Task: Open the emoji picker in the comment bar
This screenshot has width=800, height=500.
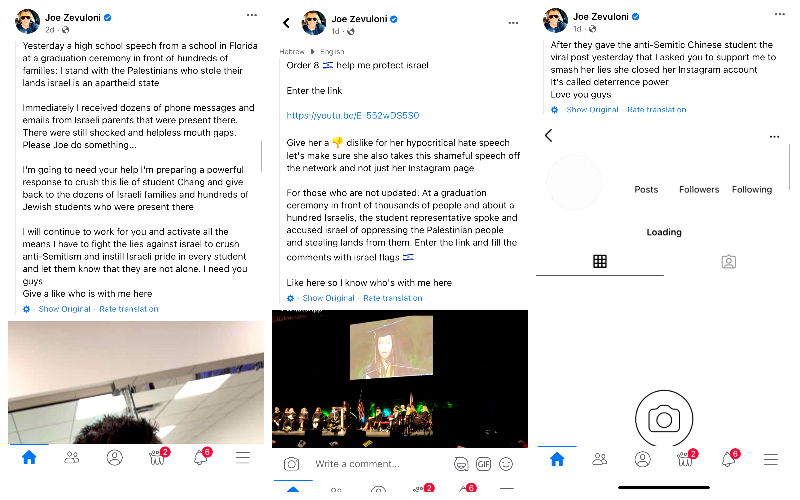Action: tap(506, 464)
